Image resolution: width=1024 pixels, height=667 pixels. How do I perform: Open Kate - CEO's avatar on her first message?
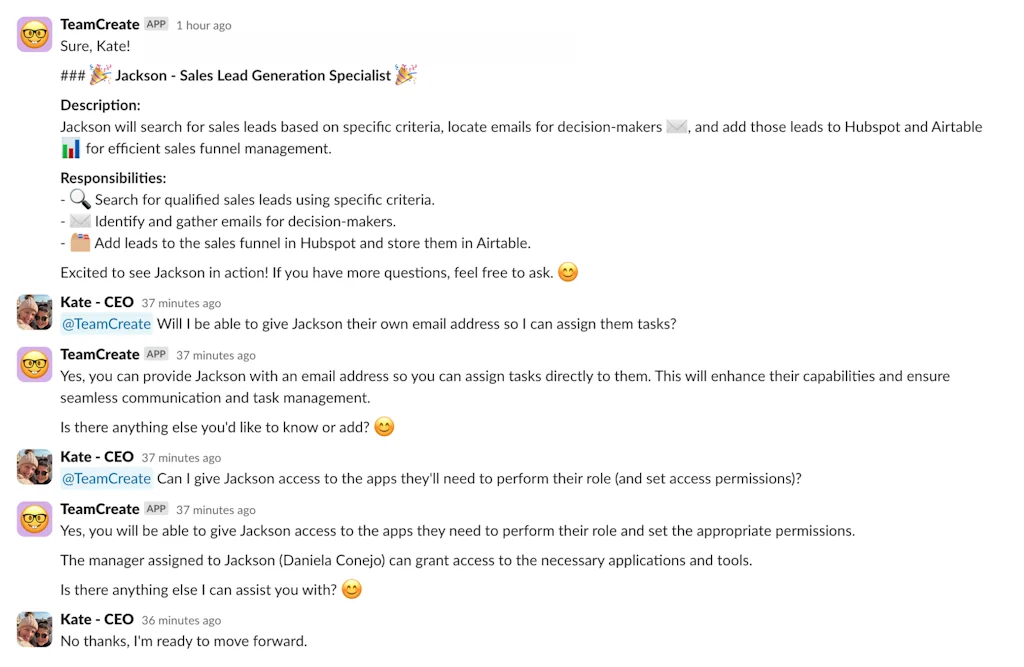pos(34,311)
